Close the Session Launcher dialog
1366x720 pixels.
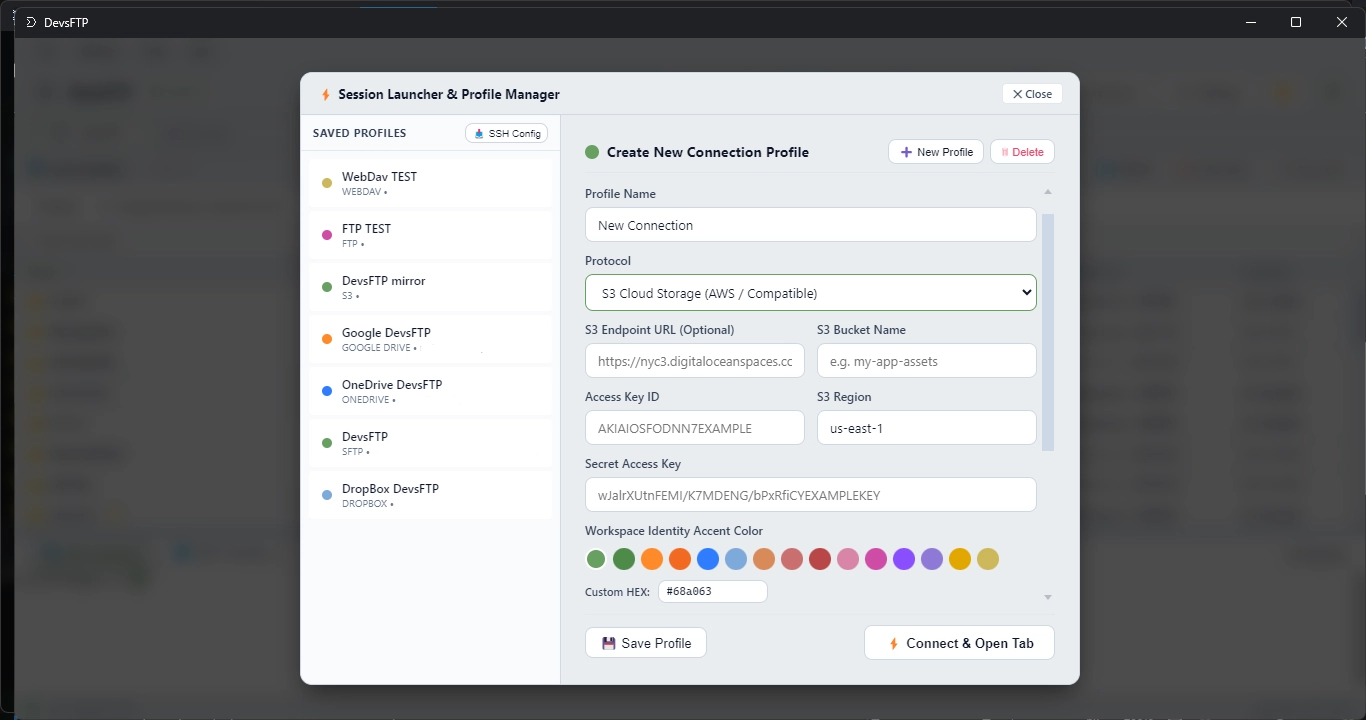pos(1032,94)
